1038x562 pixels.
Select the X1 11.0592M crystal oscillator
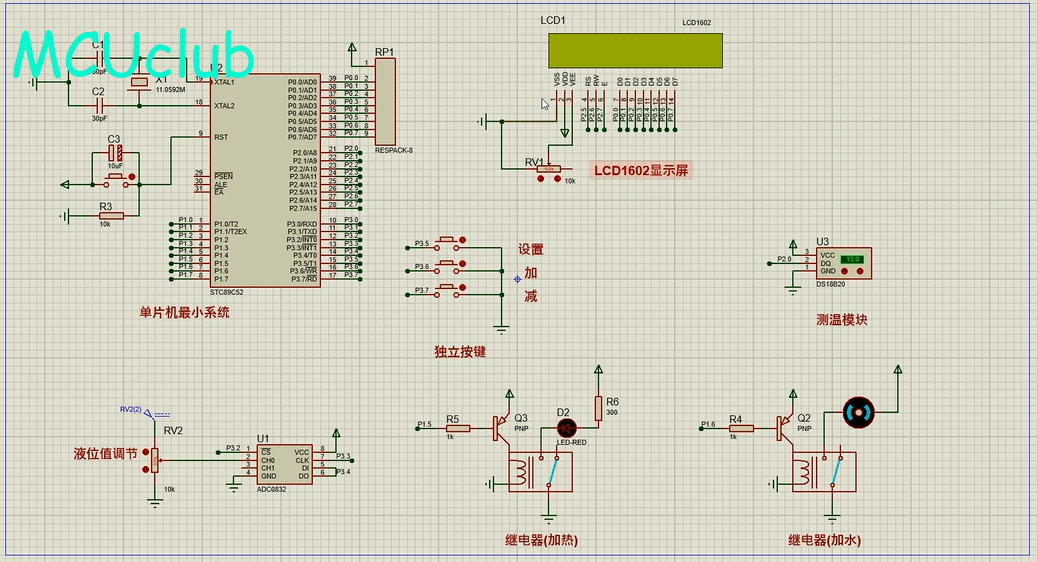pos(139,82)
